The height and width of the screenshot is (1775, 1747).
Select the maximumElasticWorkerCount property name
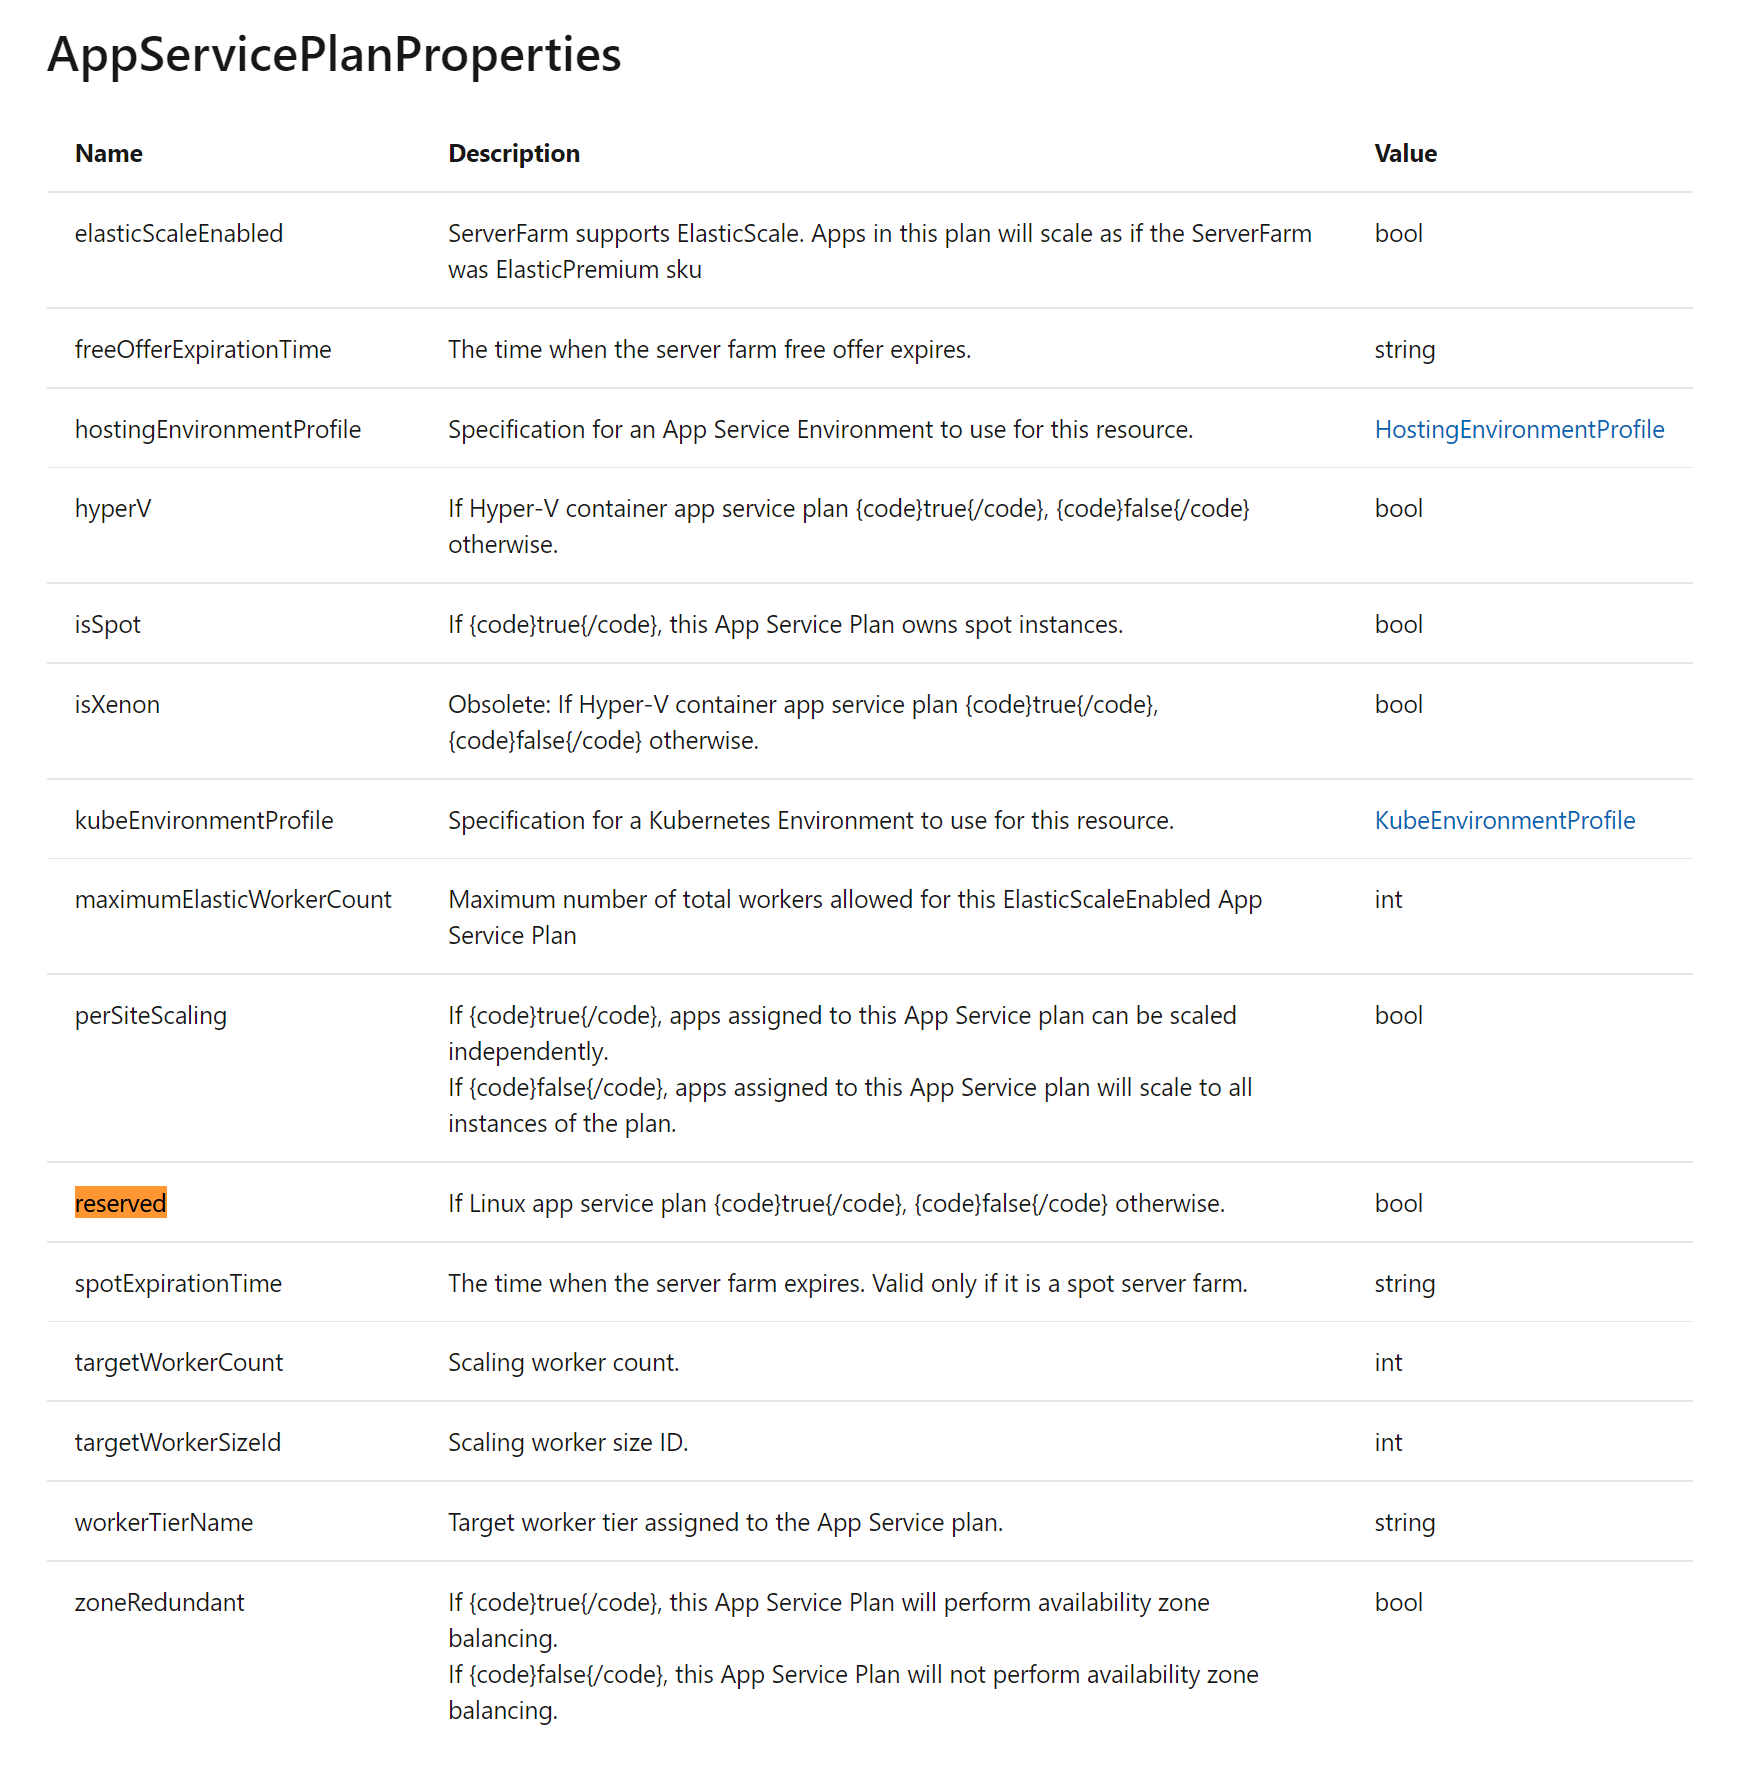click(233, 899)
